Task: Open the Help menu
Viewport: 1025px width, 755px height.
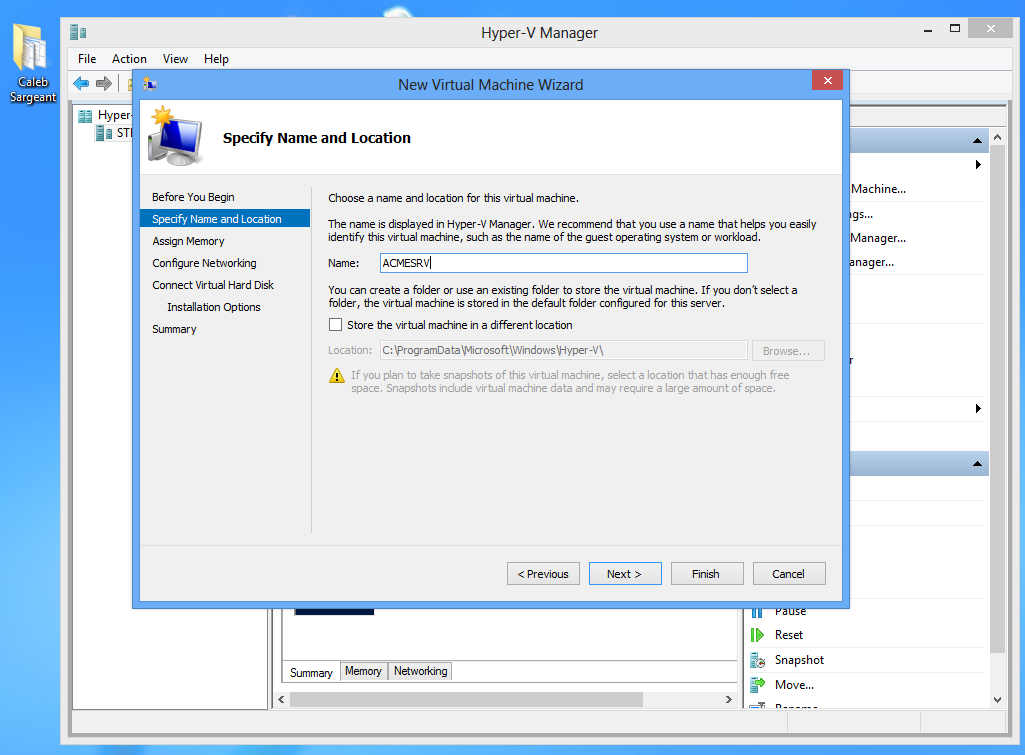Action: pyautogui.click(x=216, y=59)
